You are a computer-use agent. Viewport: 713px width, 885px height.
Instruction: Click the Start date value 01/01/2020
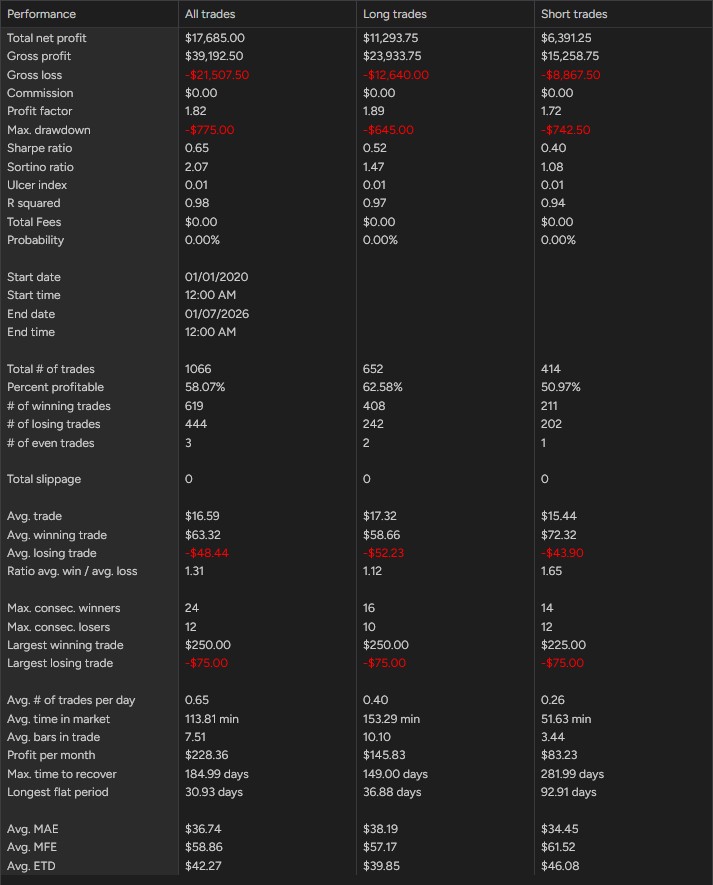pos(216,277)
